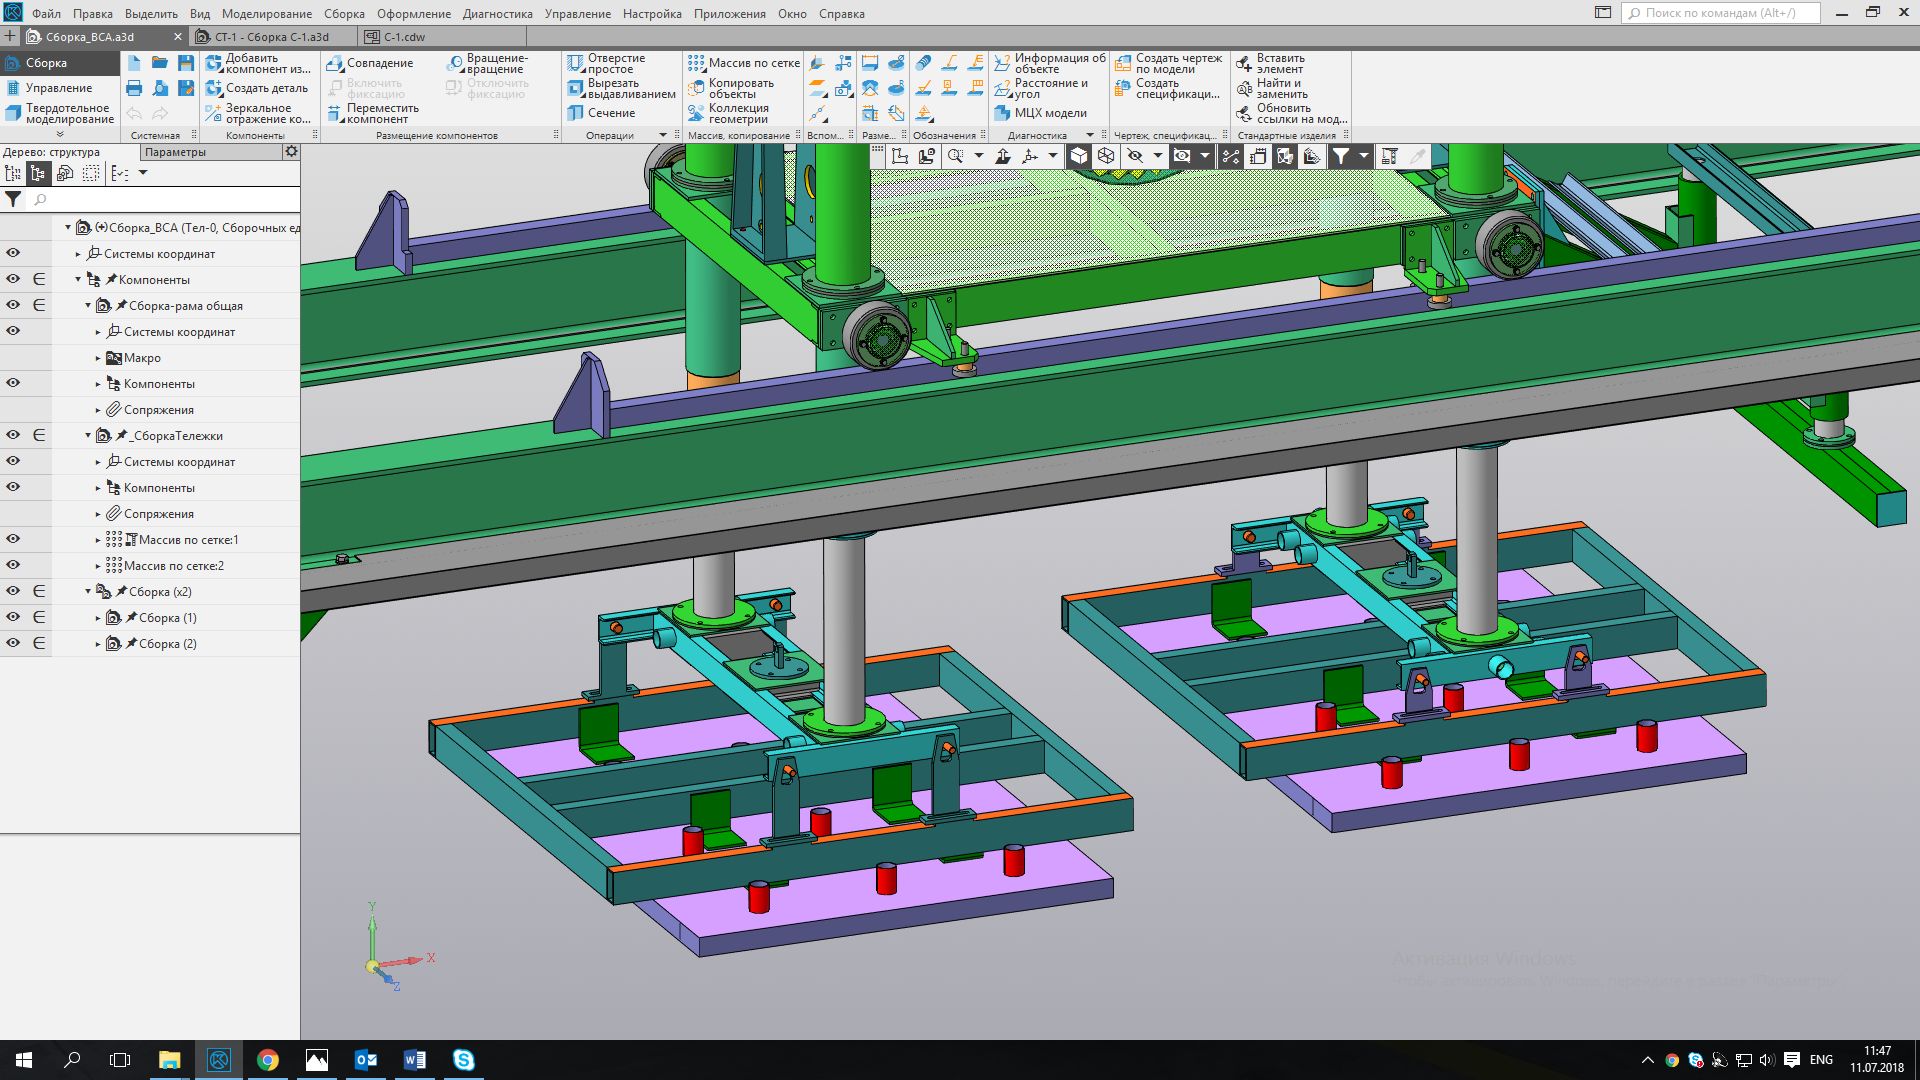Screen dimensions: 1920x1080
Task: Click the Save document icon
Action: tap(186, 63)
